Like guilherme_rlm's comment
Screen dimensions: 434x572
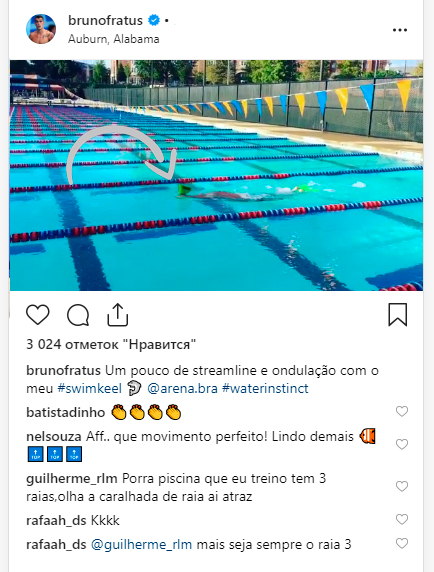[402, 486]
